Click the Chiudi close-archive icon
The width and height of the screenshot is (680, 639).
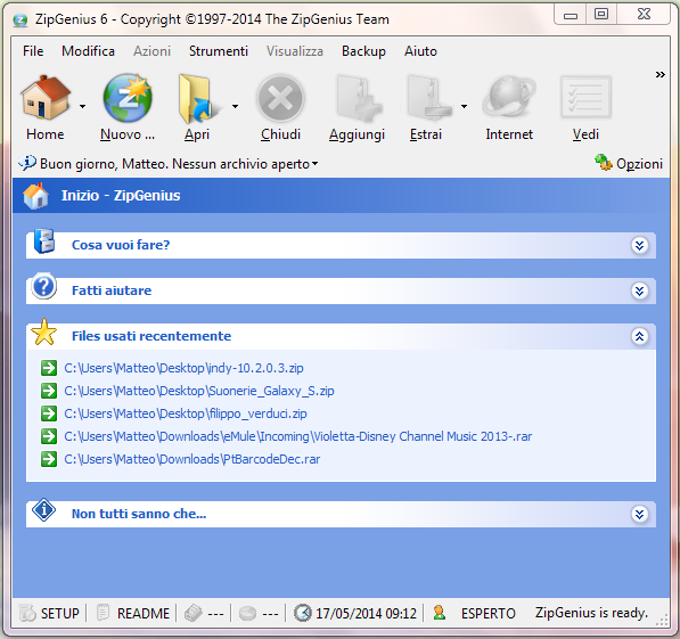pyautogui.click(x=281, y=98)
